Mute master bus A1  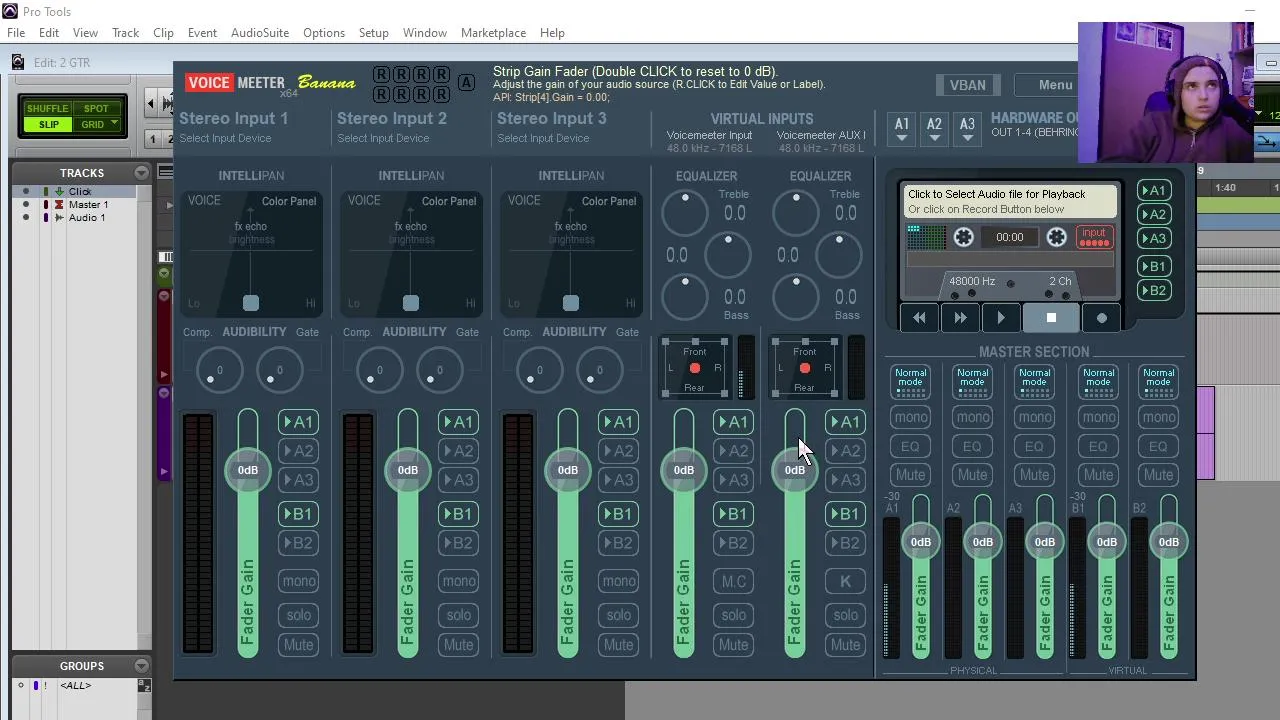coord(910,475)
